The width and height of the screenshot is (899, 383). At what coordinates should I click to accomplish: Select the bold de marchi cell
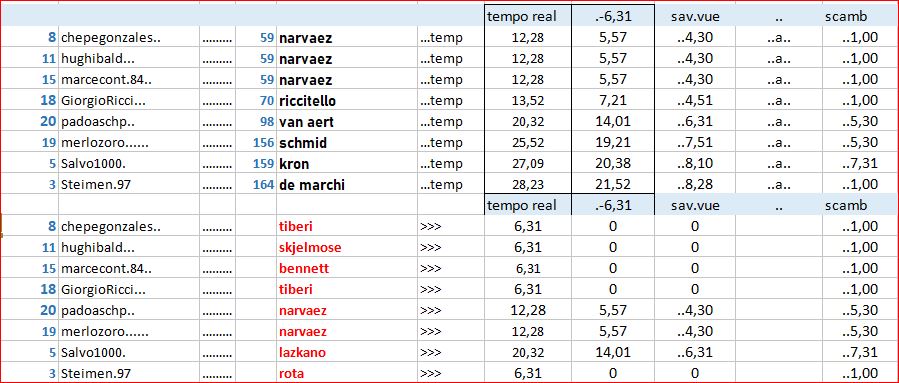347,185
